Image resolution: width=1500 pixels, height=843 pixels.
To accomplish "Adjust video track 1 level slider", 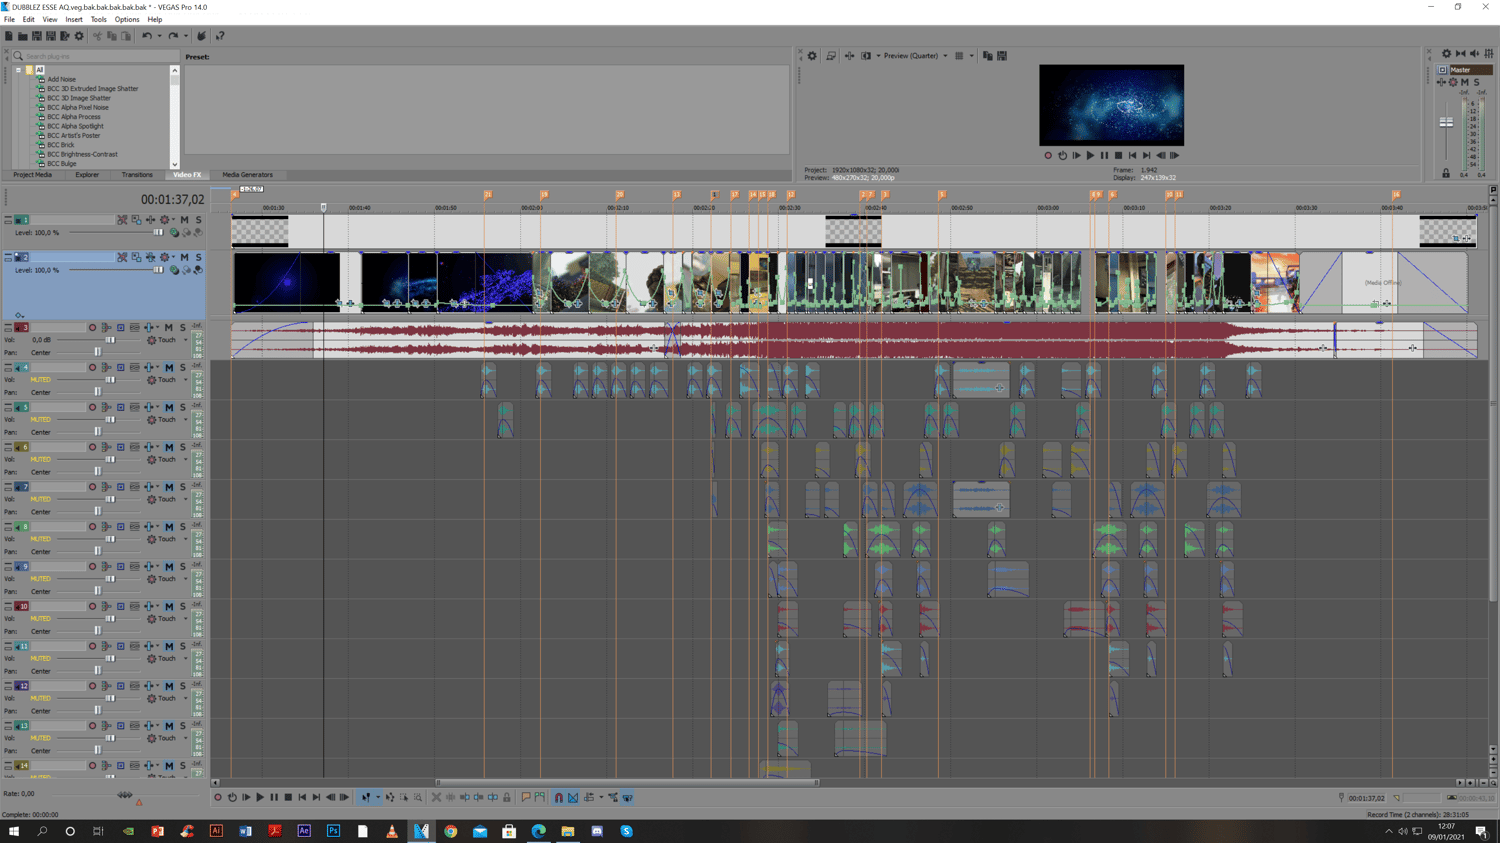I will [157, 233].
